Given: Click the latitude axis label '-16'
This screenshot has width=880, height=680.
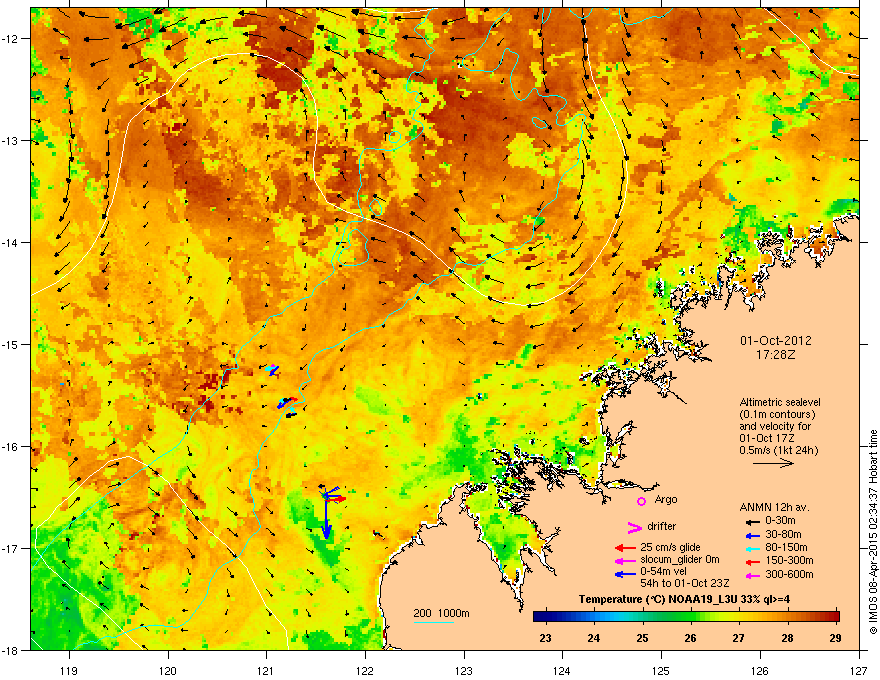Looking at the screenshot, I should 10,447.
